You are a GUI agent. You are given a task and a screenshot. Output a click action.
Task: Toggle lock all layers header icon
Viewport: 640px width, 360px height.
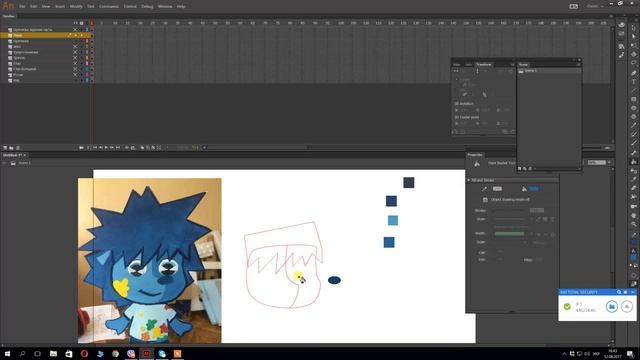82,23
